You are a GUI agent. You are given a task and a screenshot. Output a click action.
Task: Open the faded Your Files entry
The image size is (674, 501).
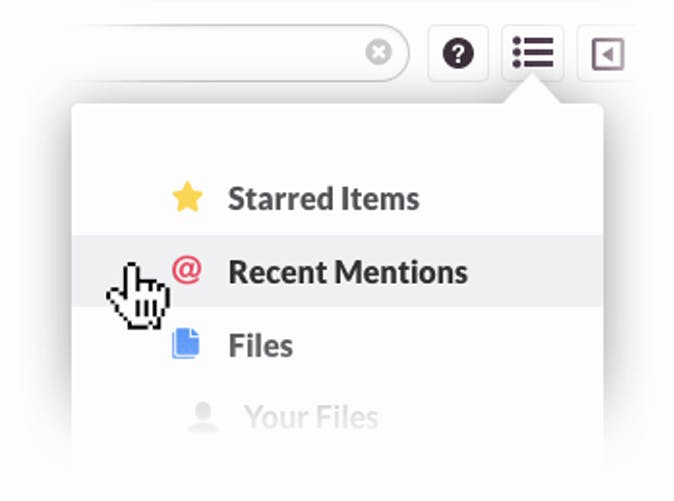337,417
